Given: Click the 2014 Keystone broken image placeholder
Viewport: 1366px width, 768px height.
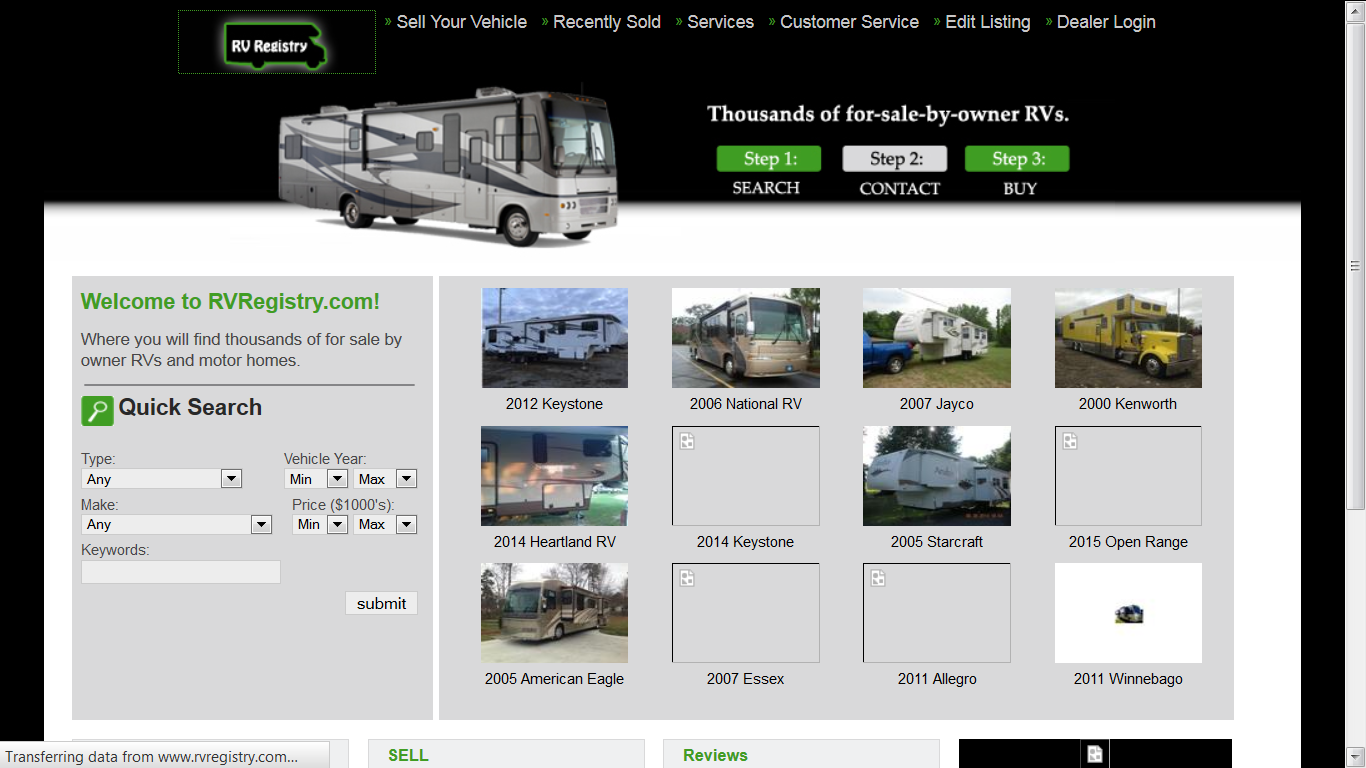Looking at the screenshot, I should tap(746, 476).
